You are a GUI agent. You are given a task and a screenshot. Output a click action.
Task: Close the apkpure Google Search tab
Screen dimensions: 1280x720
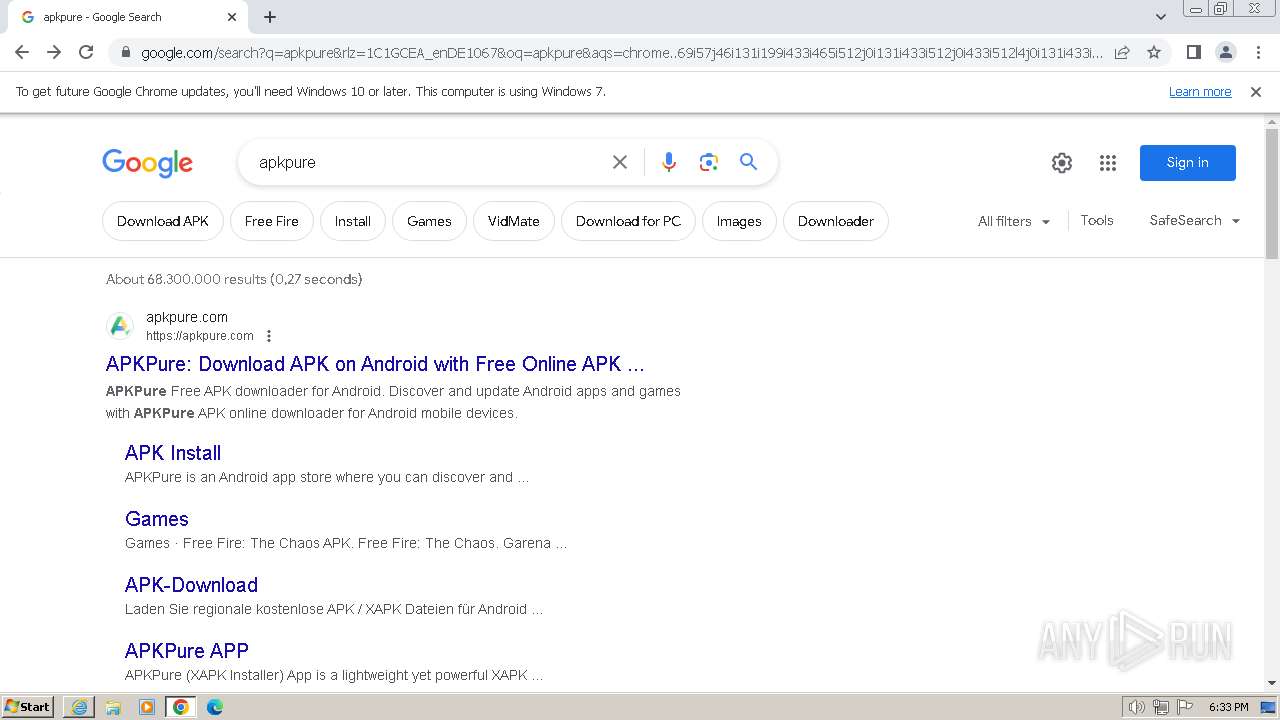click(x=232, y=17)
